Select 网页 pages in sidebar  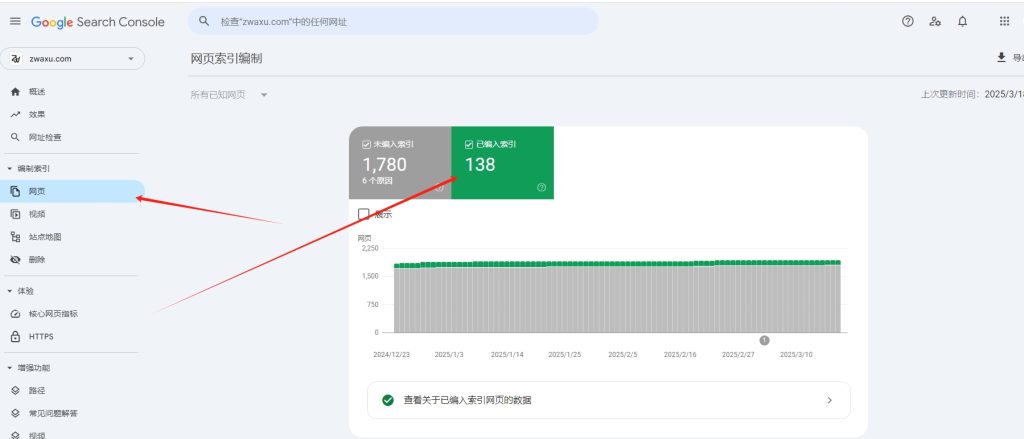coord(72,191)
